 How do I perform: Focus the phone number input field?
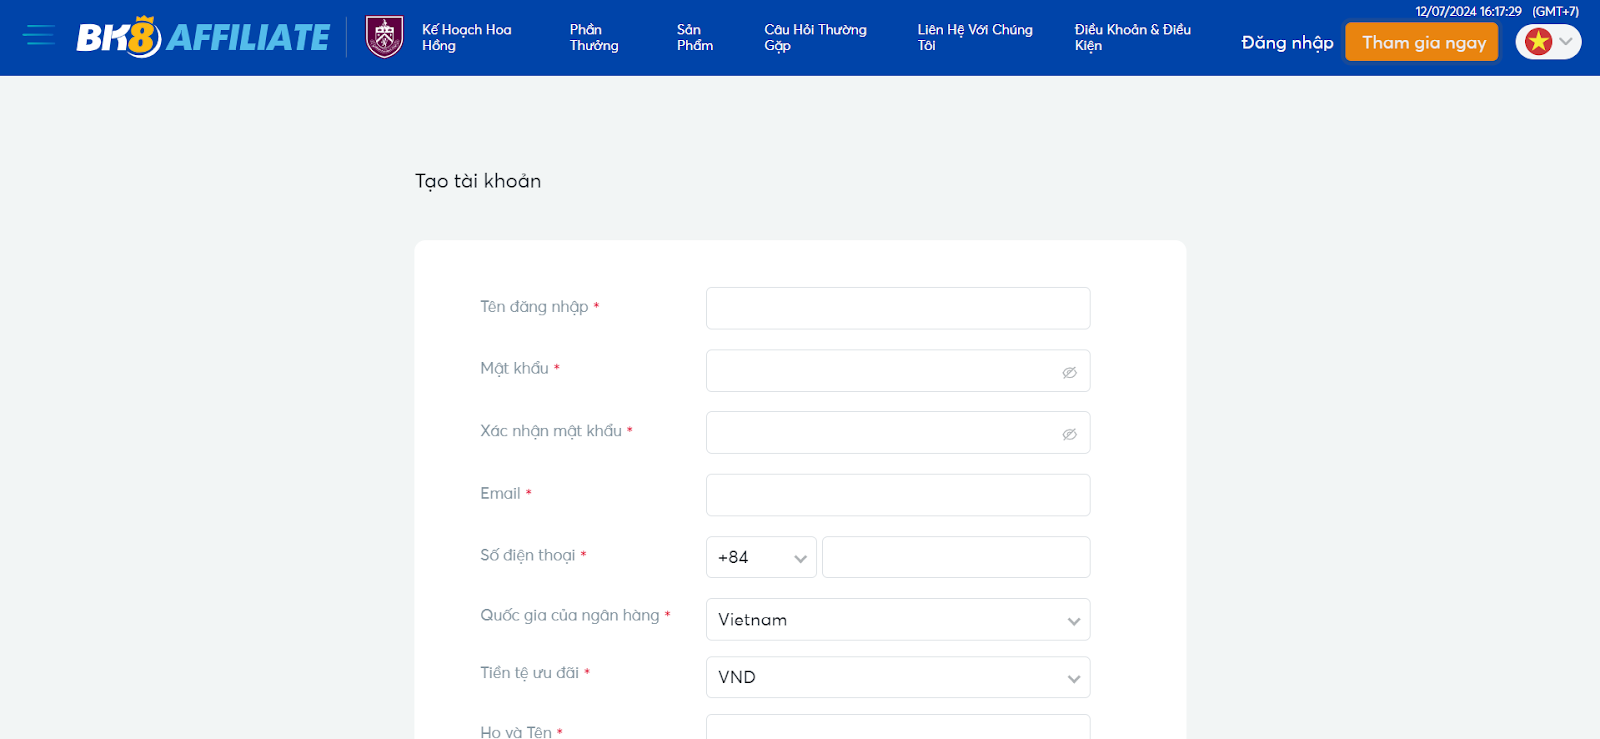(x=956, y=557)
